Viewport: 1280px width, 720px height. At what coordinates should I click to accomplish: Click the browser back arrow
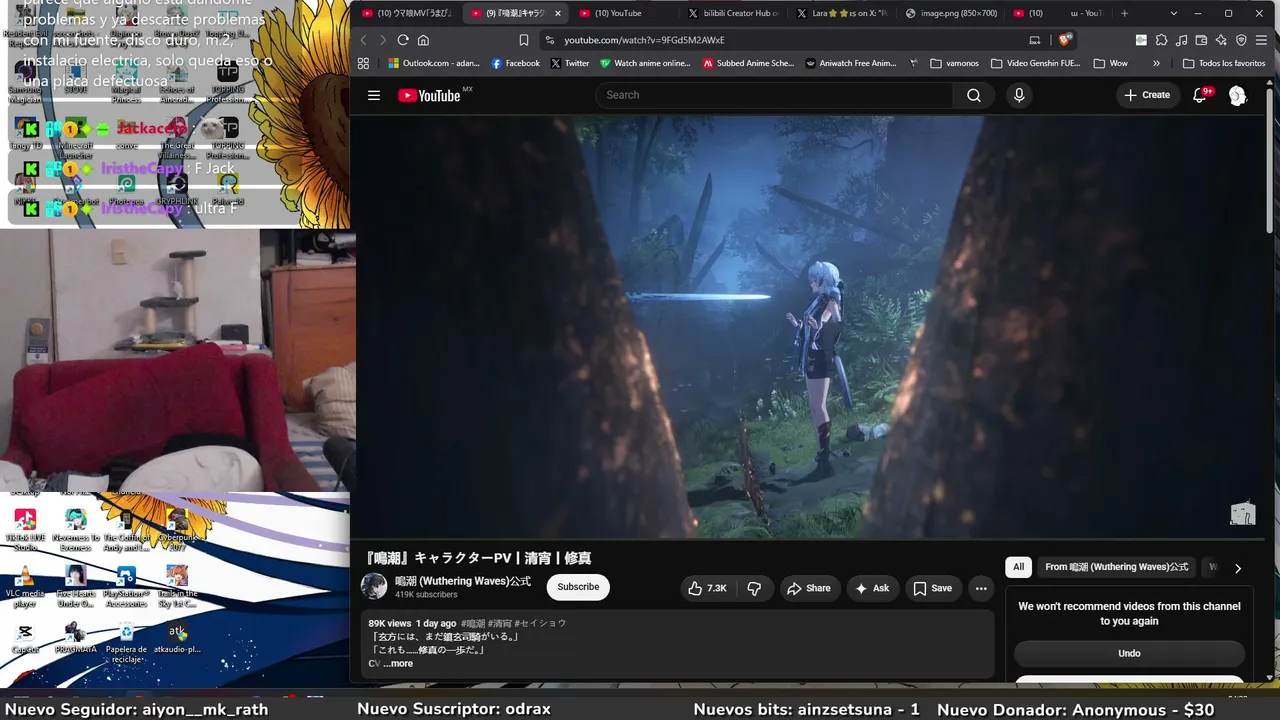point(363,40)
